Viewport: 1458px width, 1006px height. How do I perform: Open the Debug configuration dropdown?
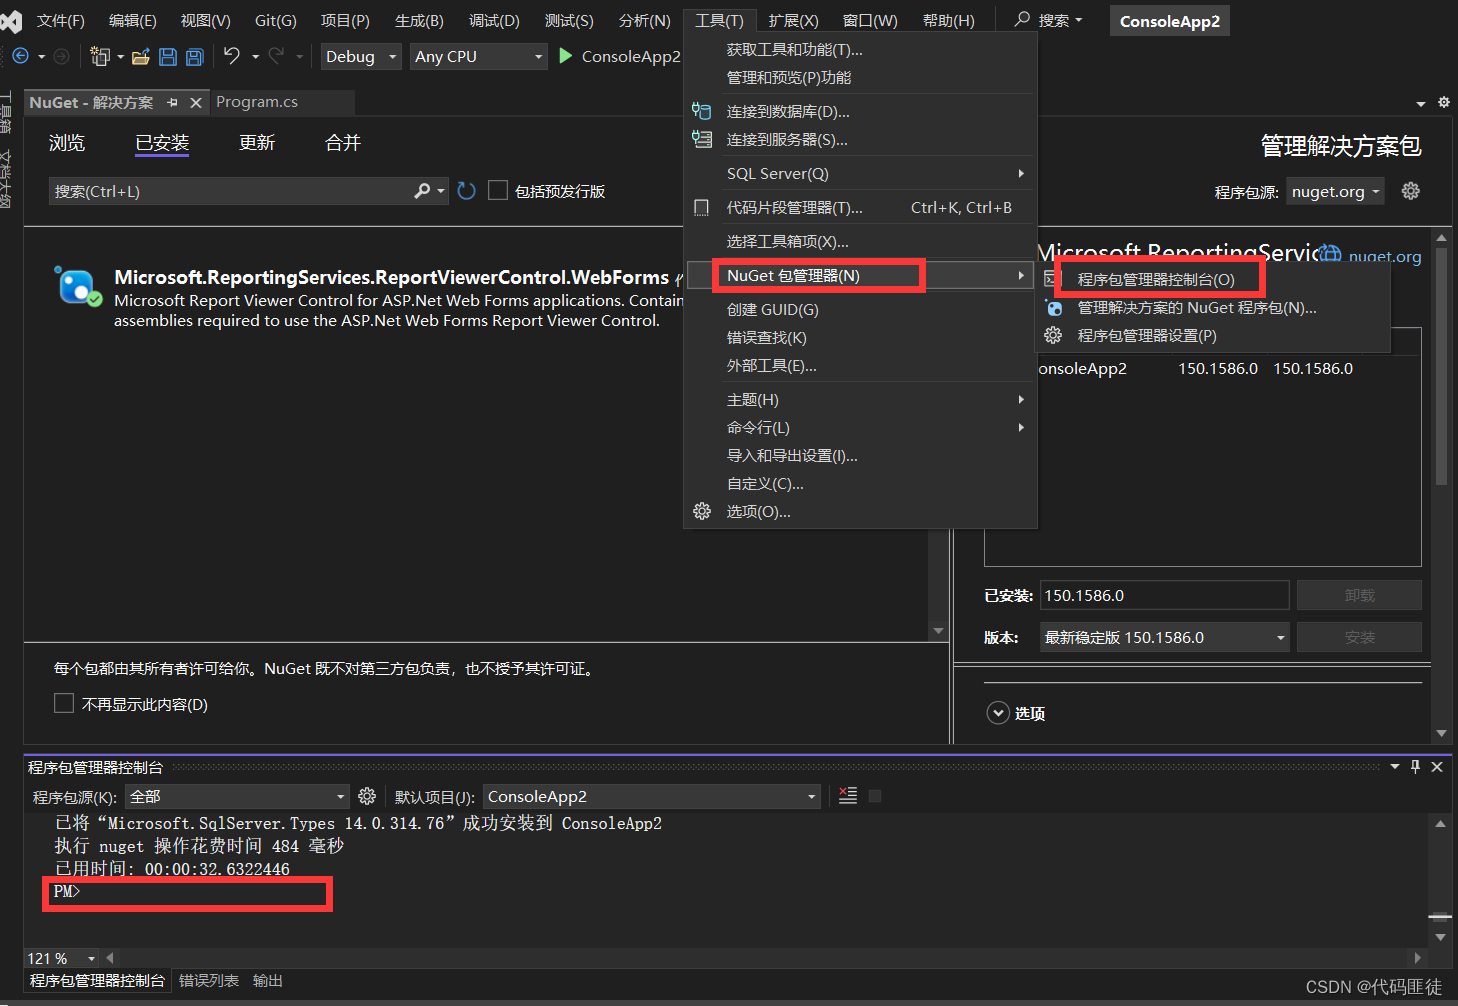(x=361, y=56)
